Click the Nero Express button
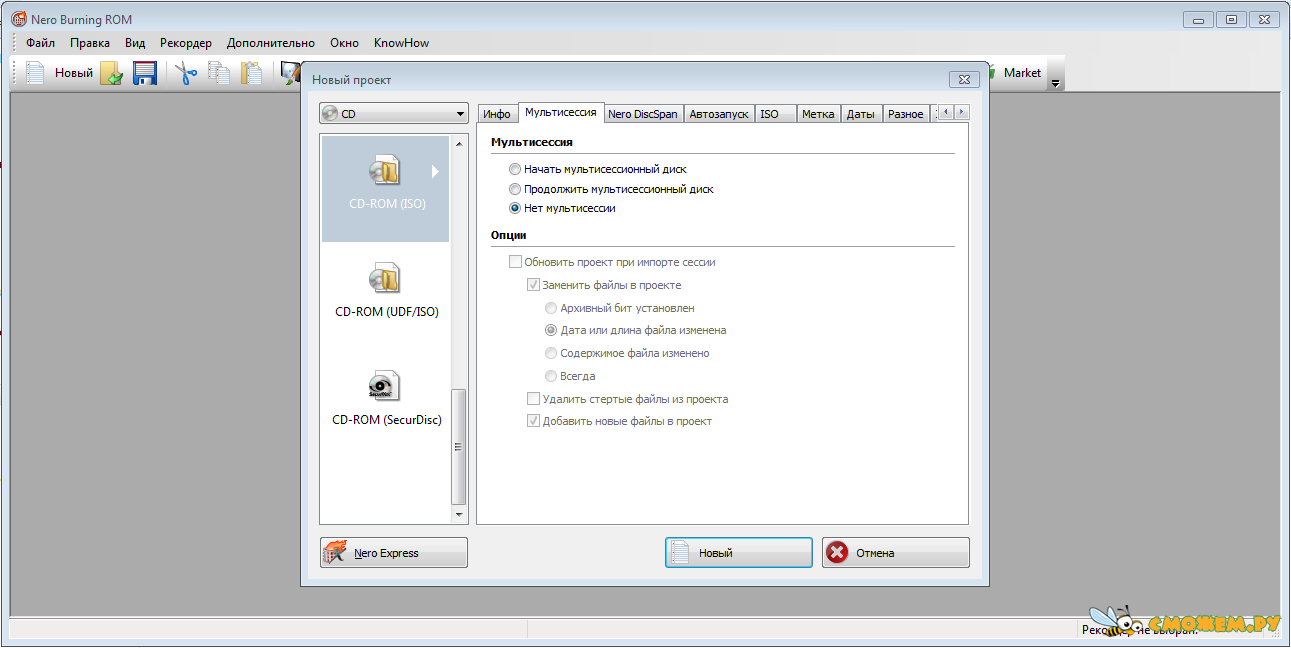This screenshot has height=648, width=1291. point(394,553)
